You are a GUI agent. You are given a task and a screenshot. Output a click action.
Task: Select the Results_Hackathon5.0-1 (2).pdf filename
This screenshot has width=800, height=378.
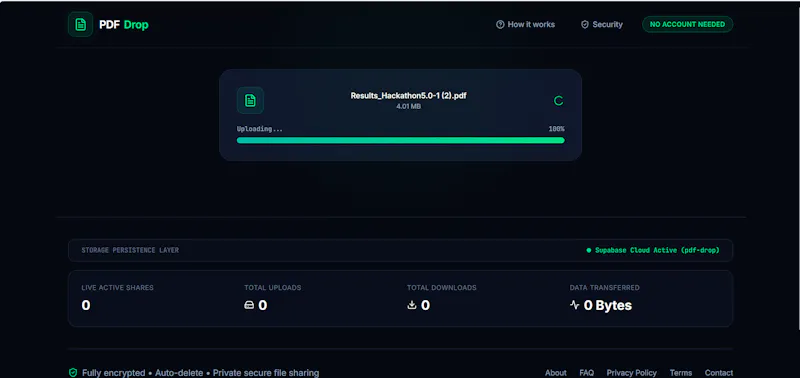tap(409, 95)
